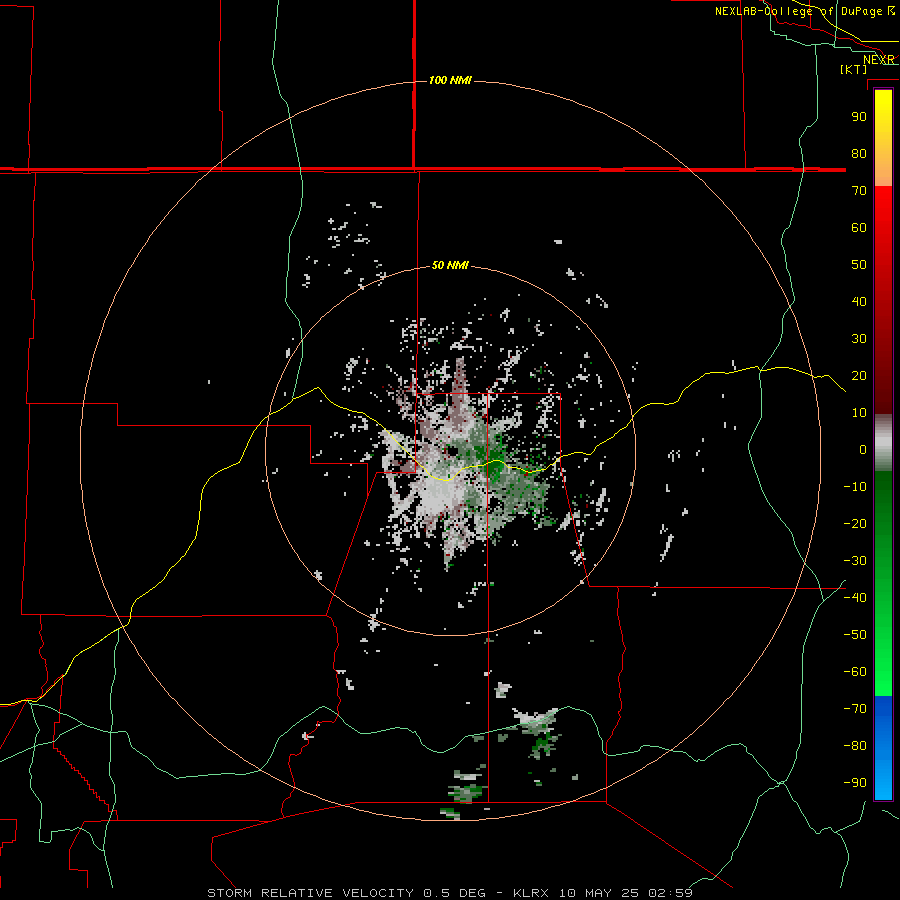
Task: Pick the light orange band near 70
Action: click(883, 177)
